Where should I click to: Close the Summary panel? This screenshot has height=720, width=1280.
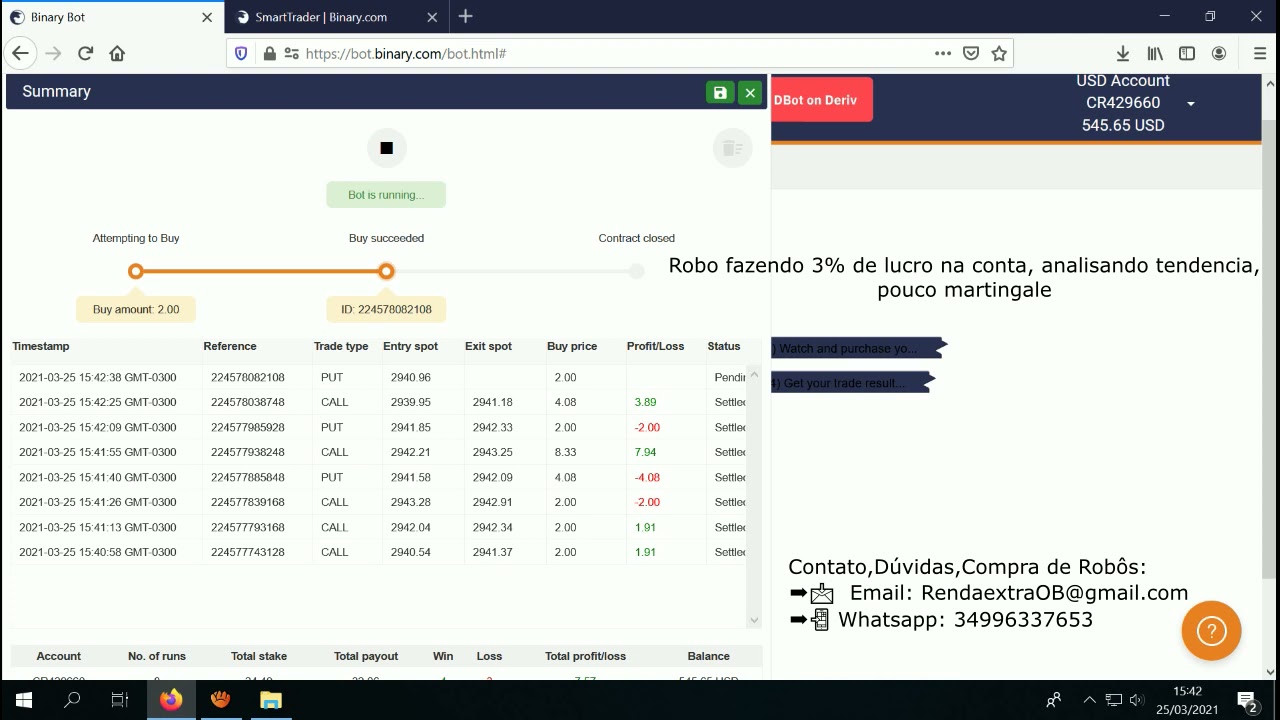pyautogui.click(x=750, y=92)
